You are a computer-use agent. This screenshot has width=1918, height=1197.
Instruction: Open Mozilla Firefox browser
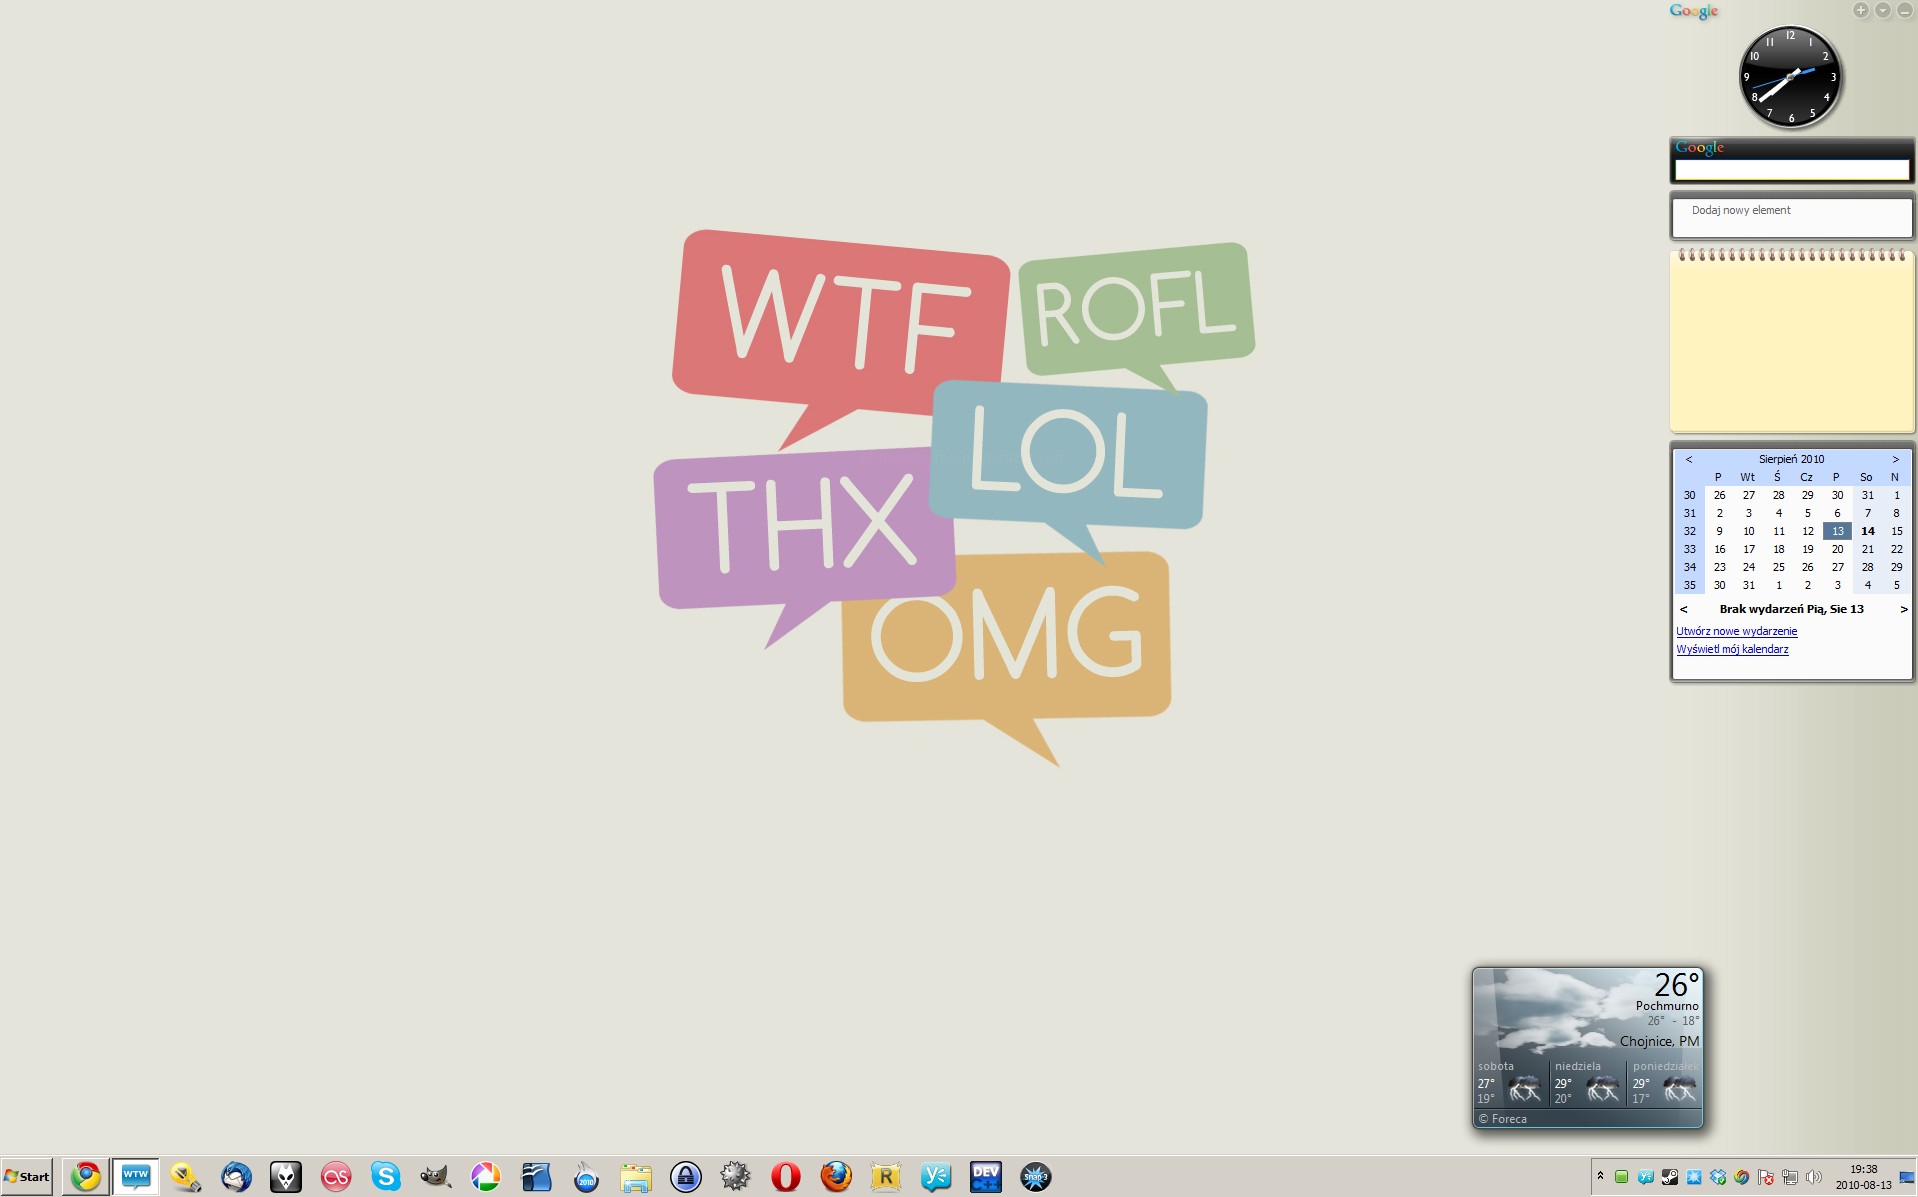tap(836, 1177)
